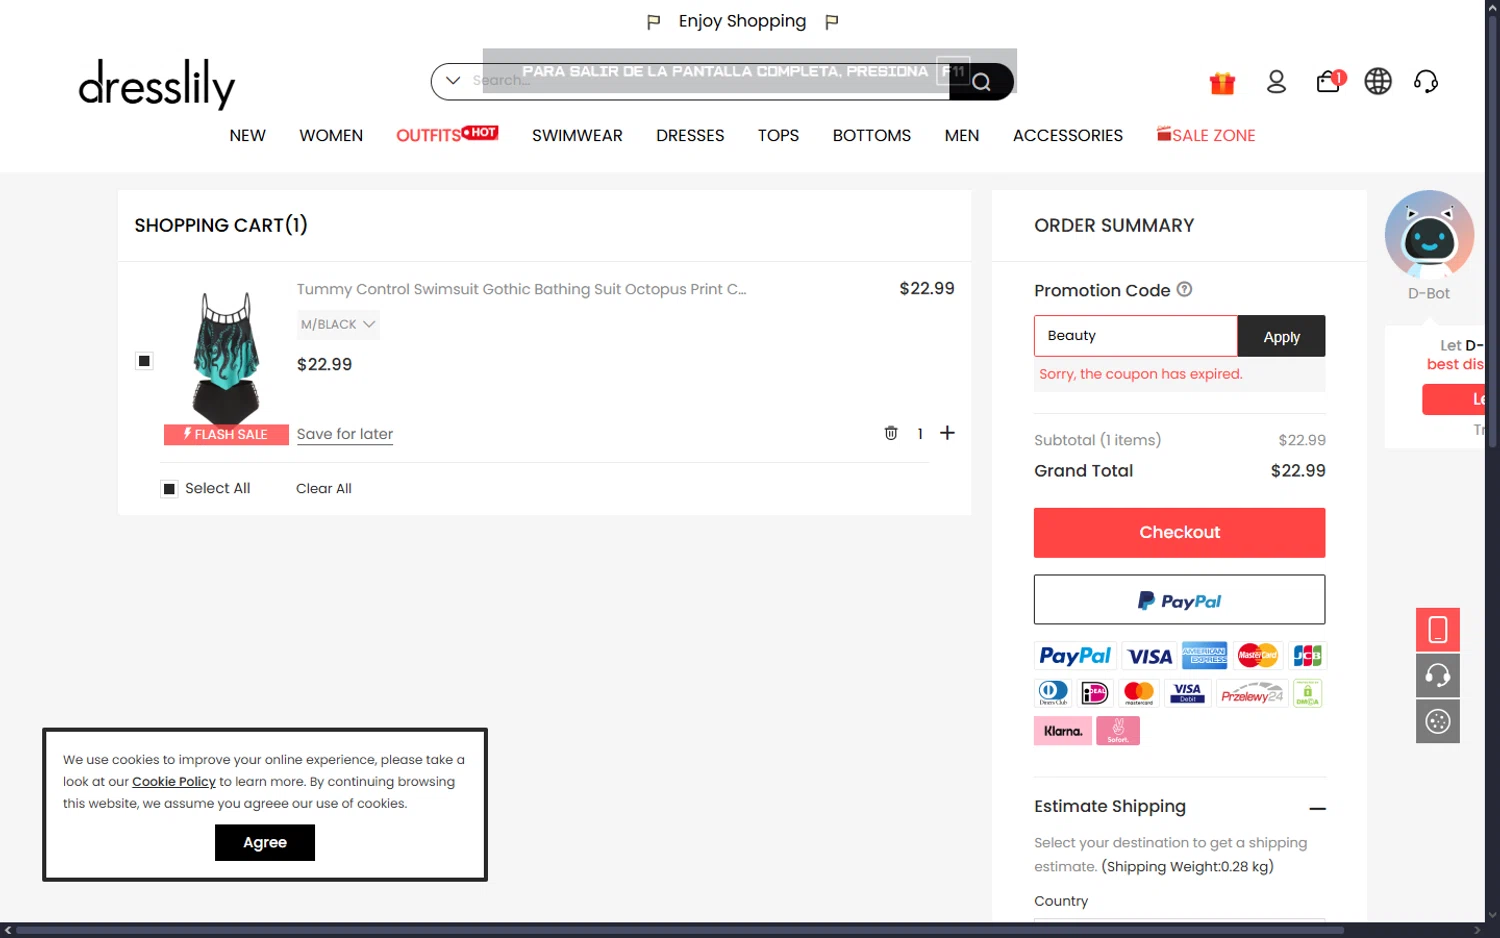Open the Tummy Control Swimsuit product title
The height and width of the screenshot is (938, 1500).
(521, 289)
